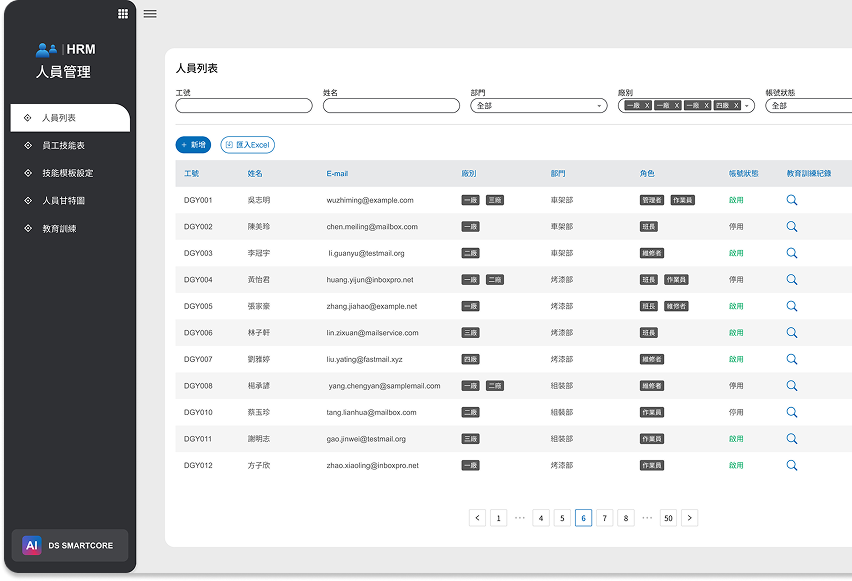Click the 工號 search input field
852x581 pixels.
coord(244,105)
